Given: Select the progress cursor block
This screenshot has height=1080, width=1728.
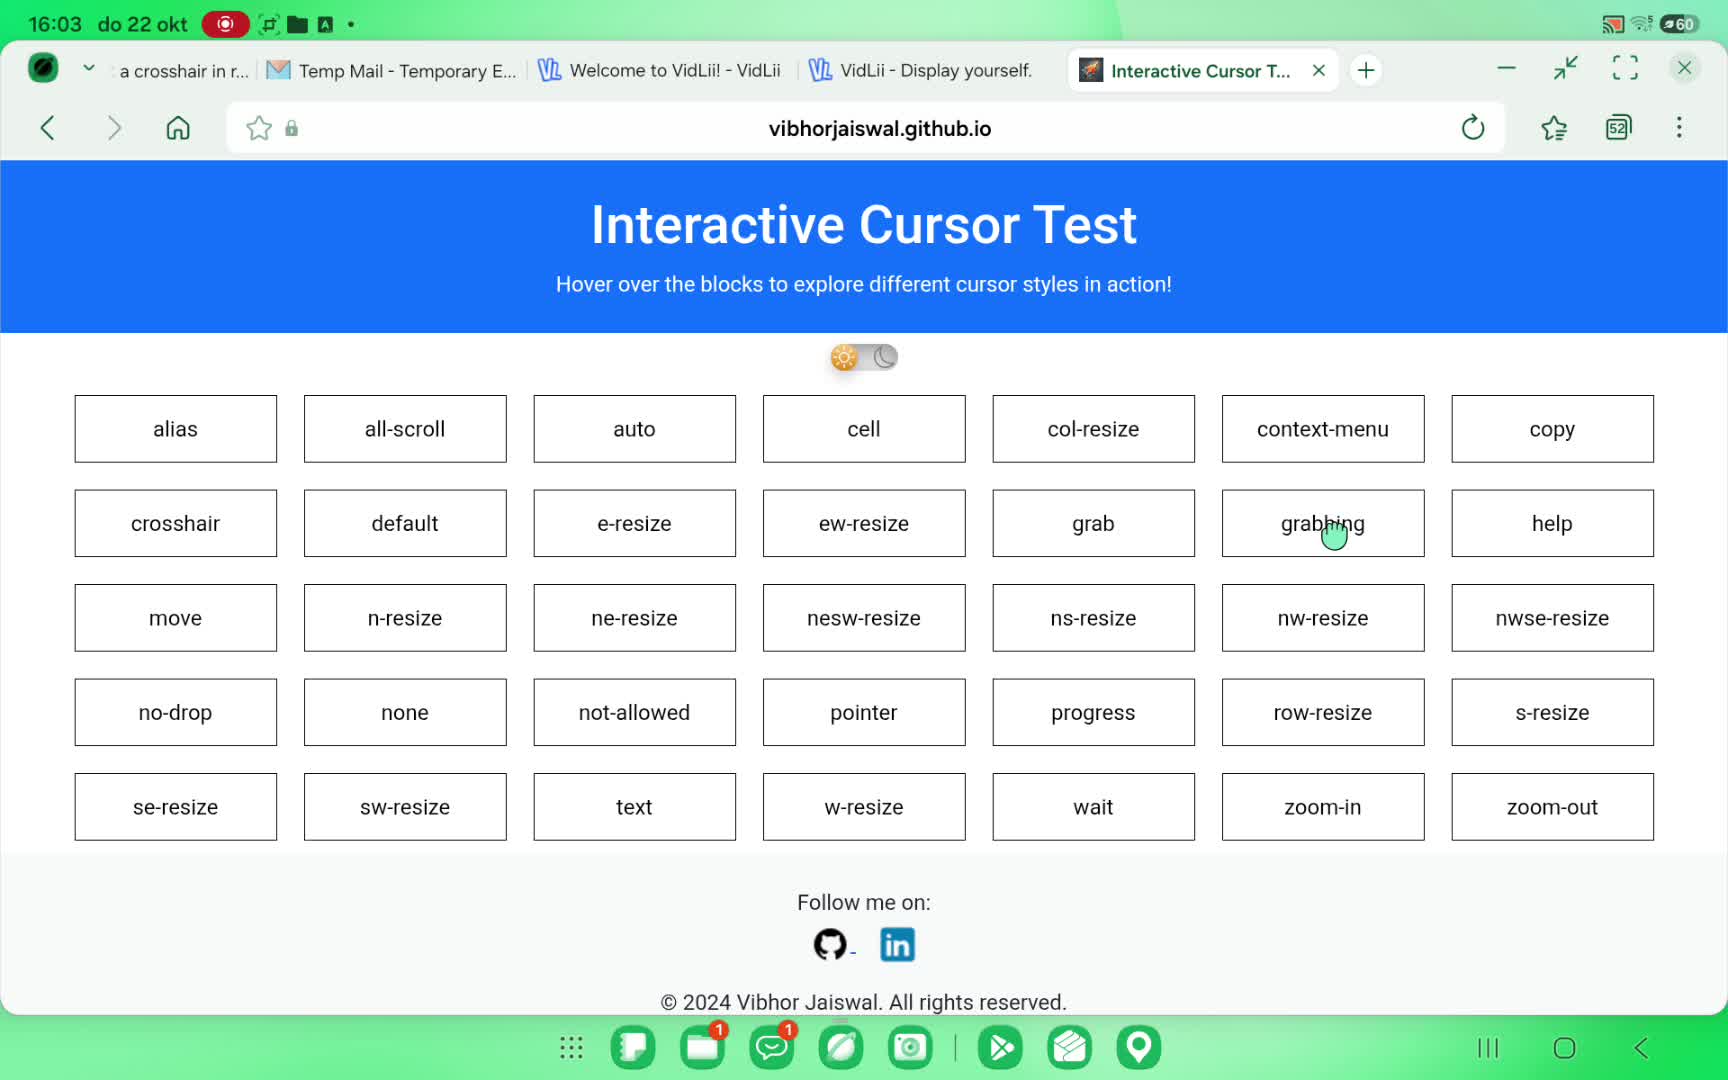Looking at the screenshot, I should coord(1093,712).
